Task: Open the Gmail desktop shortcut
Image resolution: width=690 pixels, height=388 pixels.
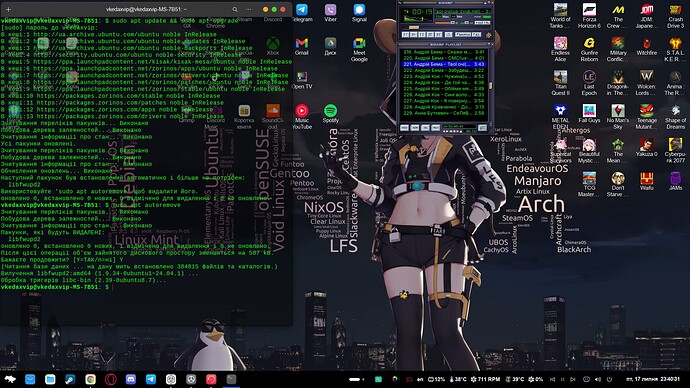Action: tap(302, 46)
